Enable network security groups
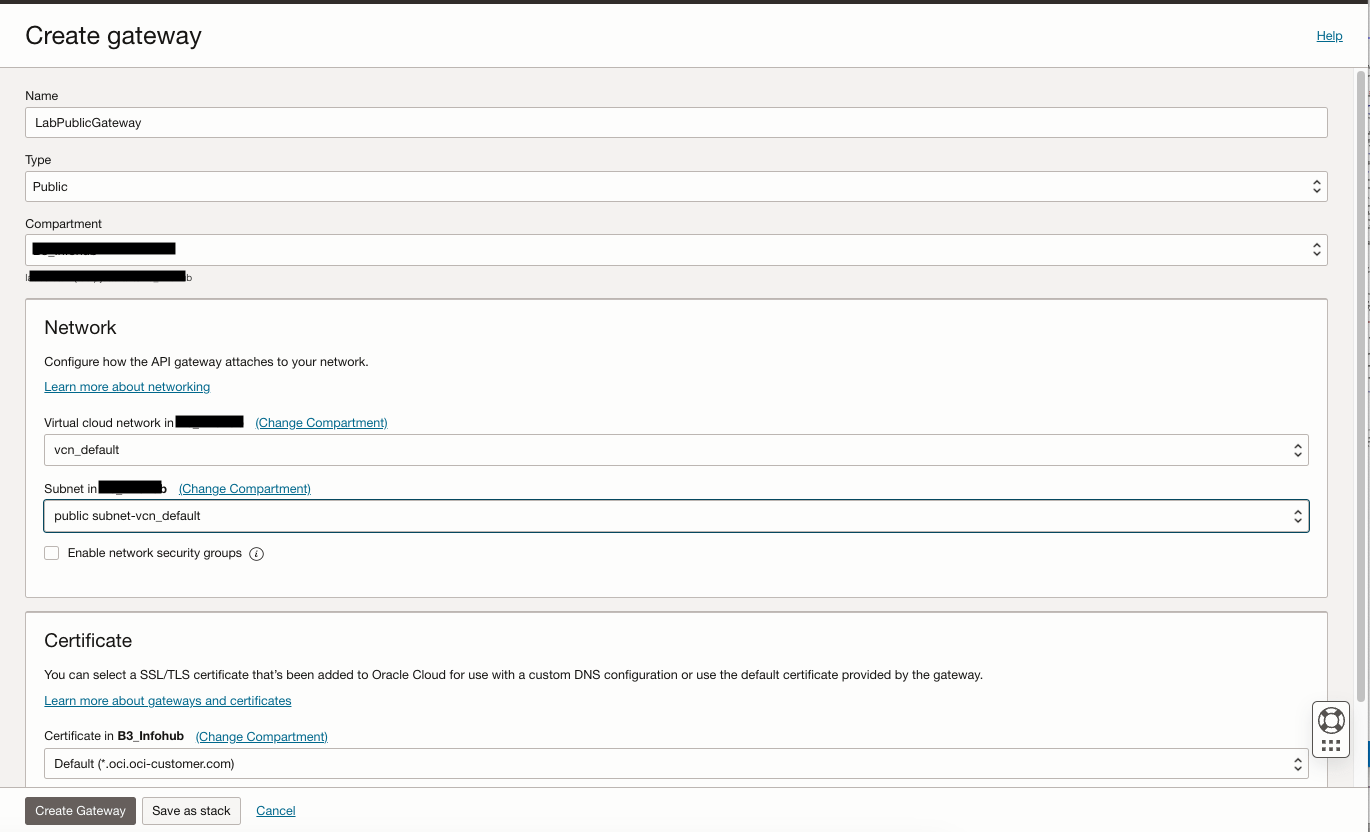Viewport: 1370px width, 832px height. tap(51, 553)
